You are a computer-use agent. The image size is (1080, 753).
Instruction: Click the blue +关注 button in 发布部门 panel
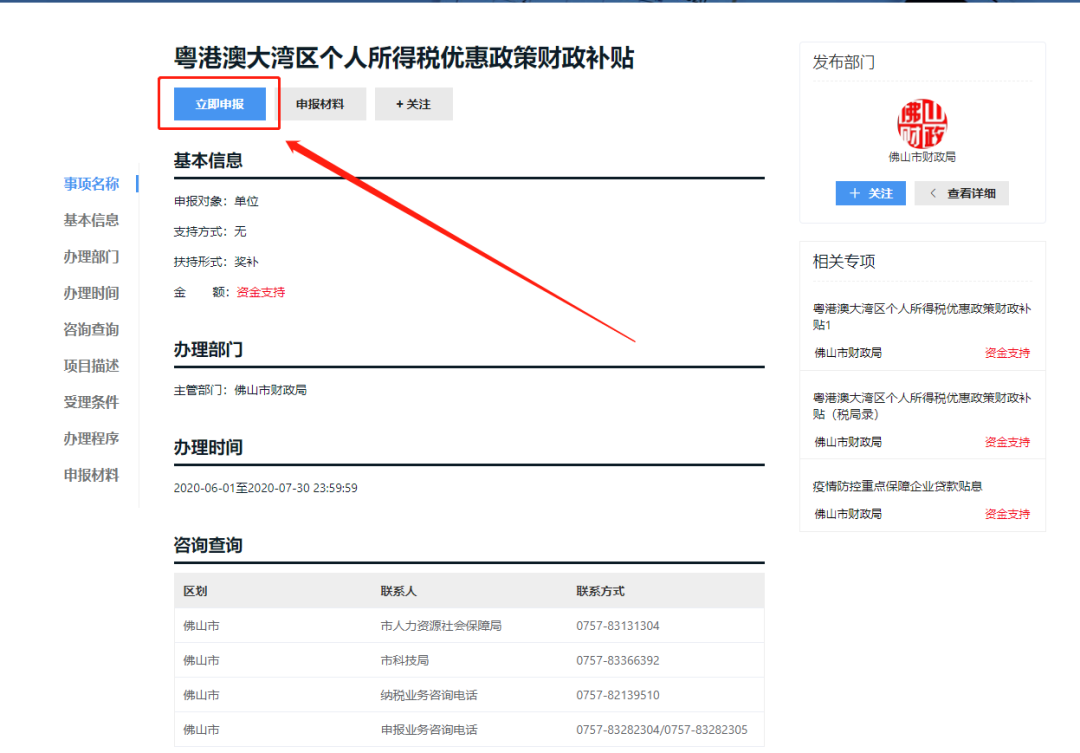pyautogui.click(x=869, y=193)
